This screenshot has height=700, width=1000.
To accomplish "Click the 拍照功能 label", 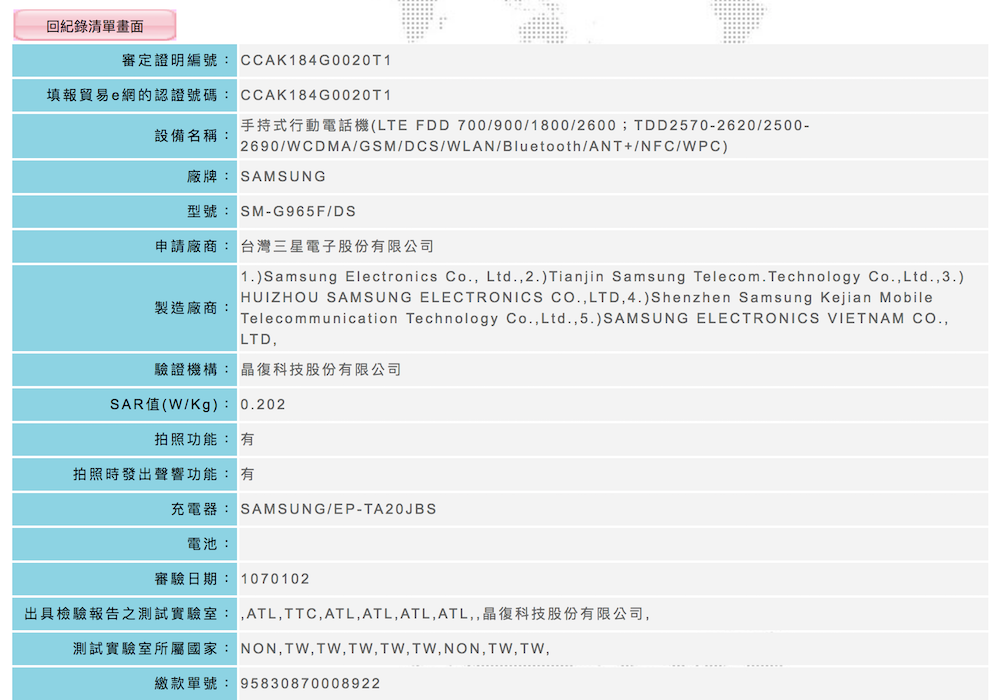I will [192, 439].
